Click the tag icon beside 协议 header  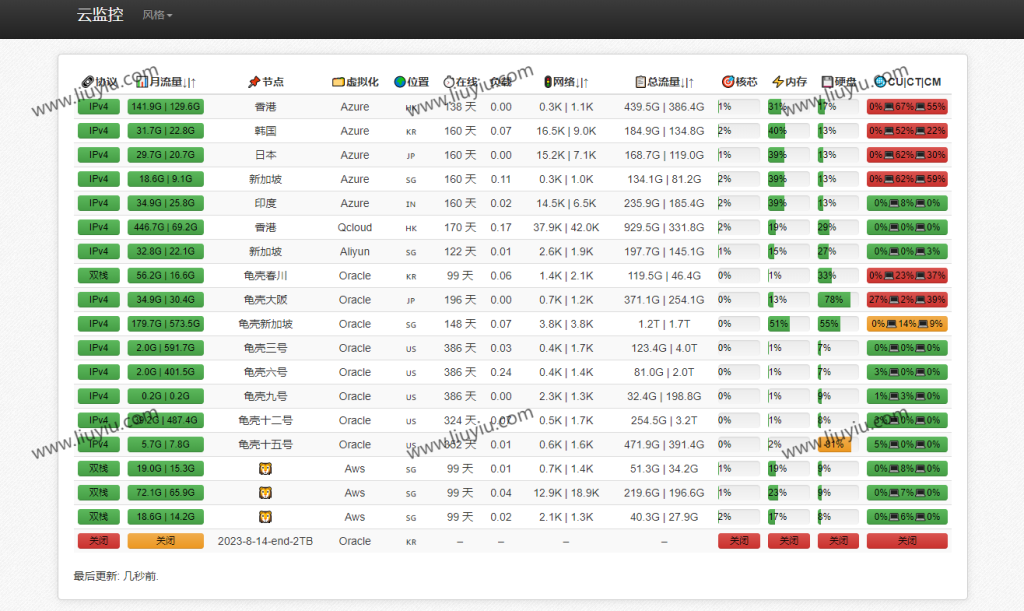point(88,82)
